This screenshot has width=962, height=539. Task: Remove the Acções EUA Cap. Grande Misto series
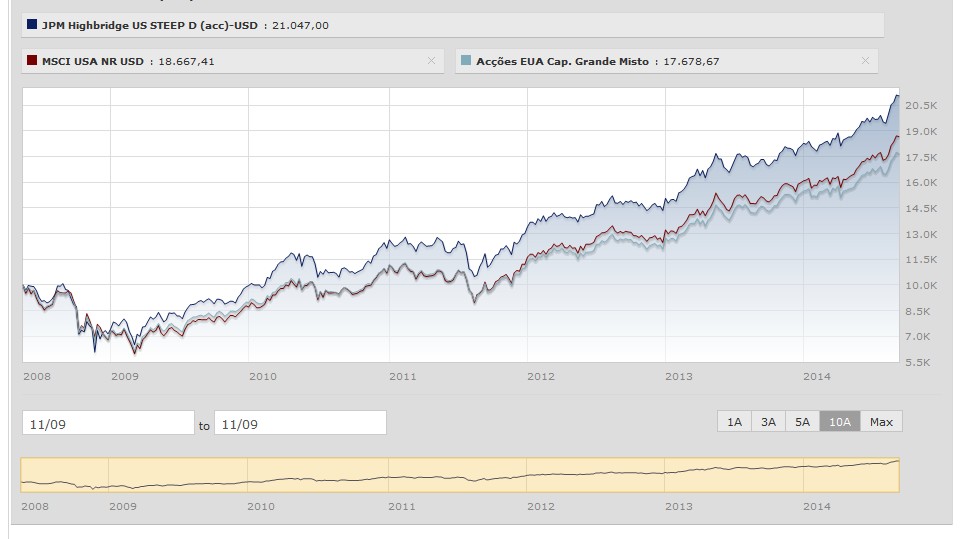(x=865, y=61)
